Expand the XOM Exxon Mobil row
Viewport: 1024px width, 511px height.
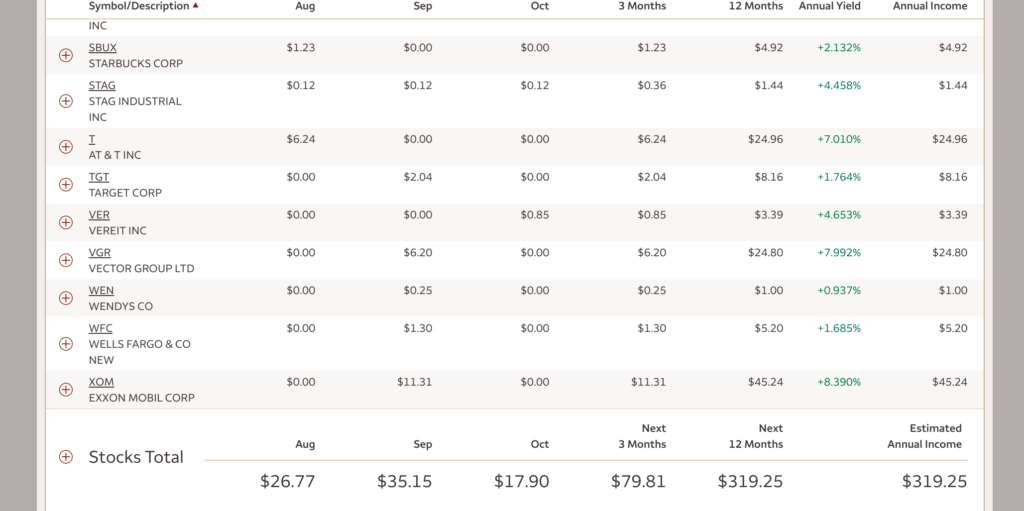[x=66, y=390]
